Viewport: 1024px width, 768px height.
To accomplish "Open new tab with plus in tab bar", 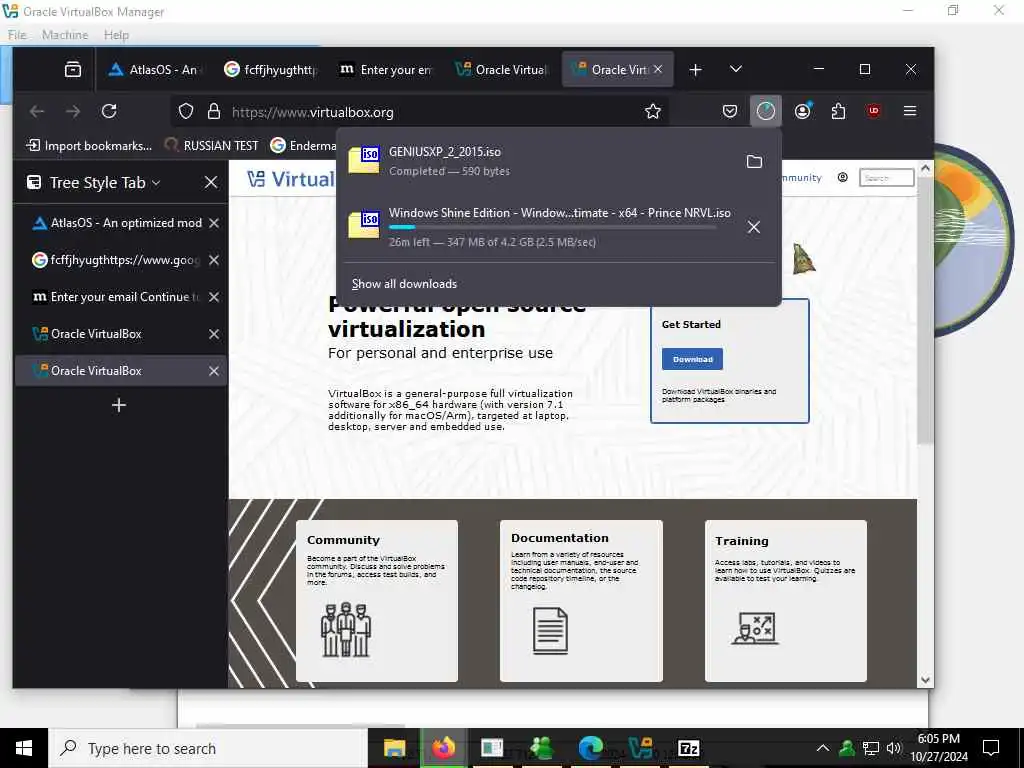I will 696,69.
